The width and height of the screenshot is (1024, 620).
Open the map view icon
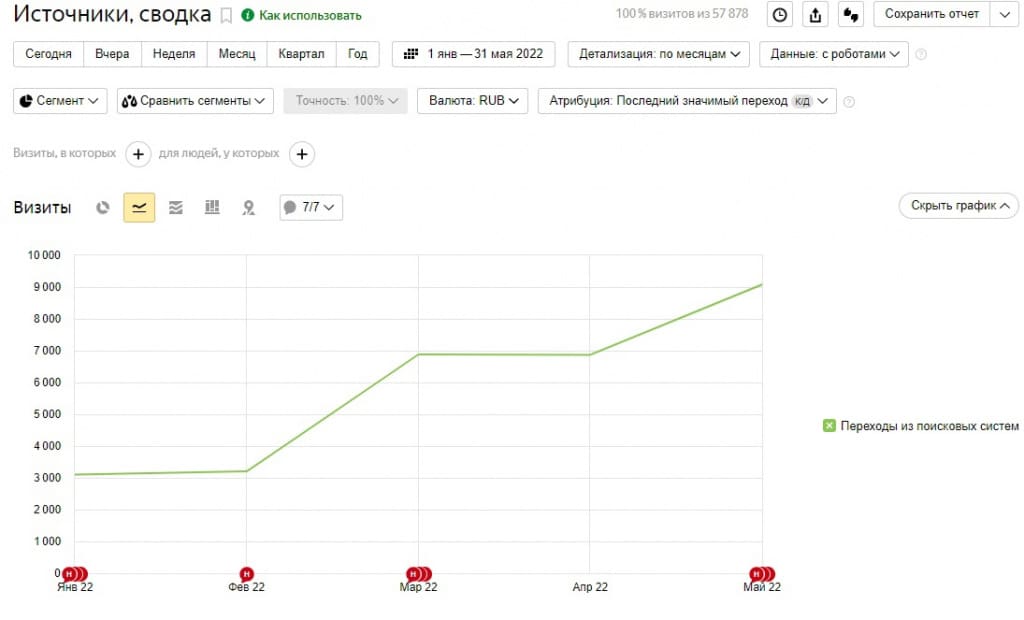249,208
